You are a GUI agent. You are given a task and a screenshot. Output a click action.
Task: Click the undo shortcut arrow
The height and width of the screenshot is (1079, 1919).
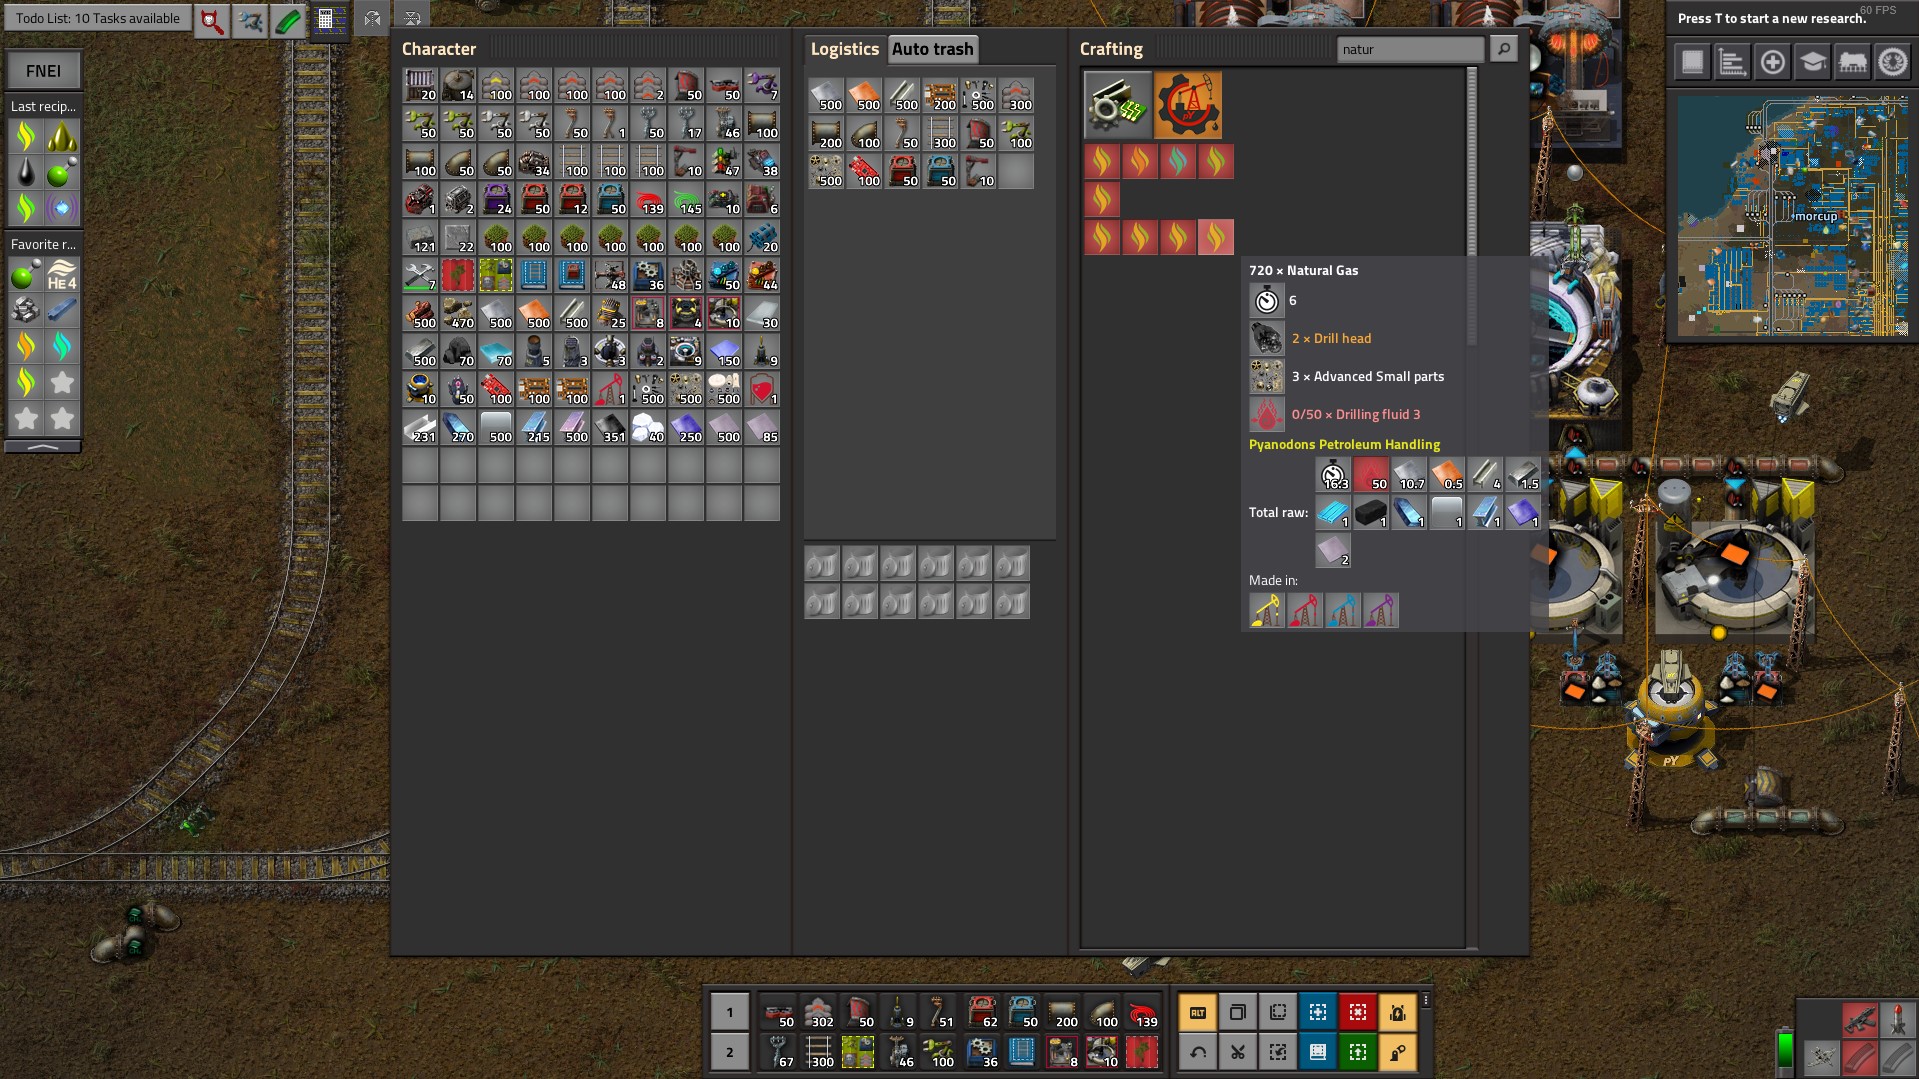[1197, 1052]
